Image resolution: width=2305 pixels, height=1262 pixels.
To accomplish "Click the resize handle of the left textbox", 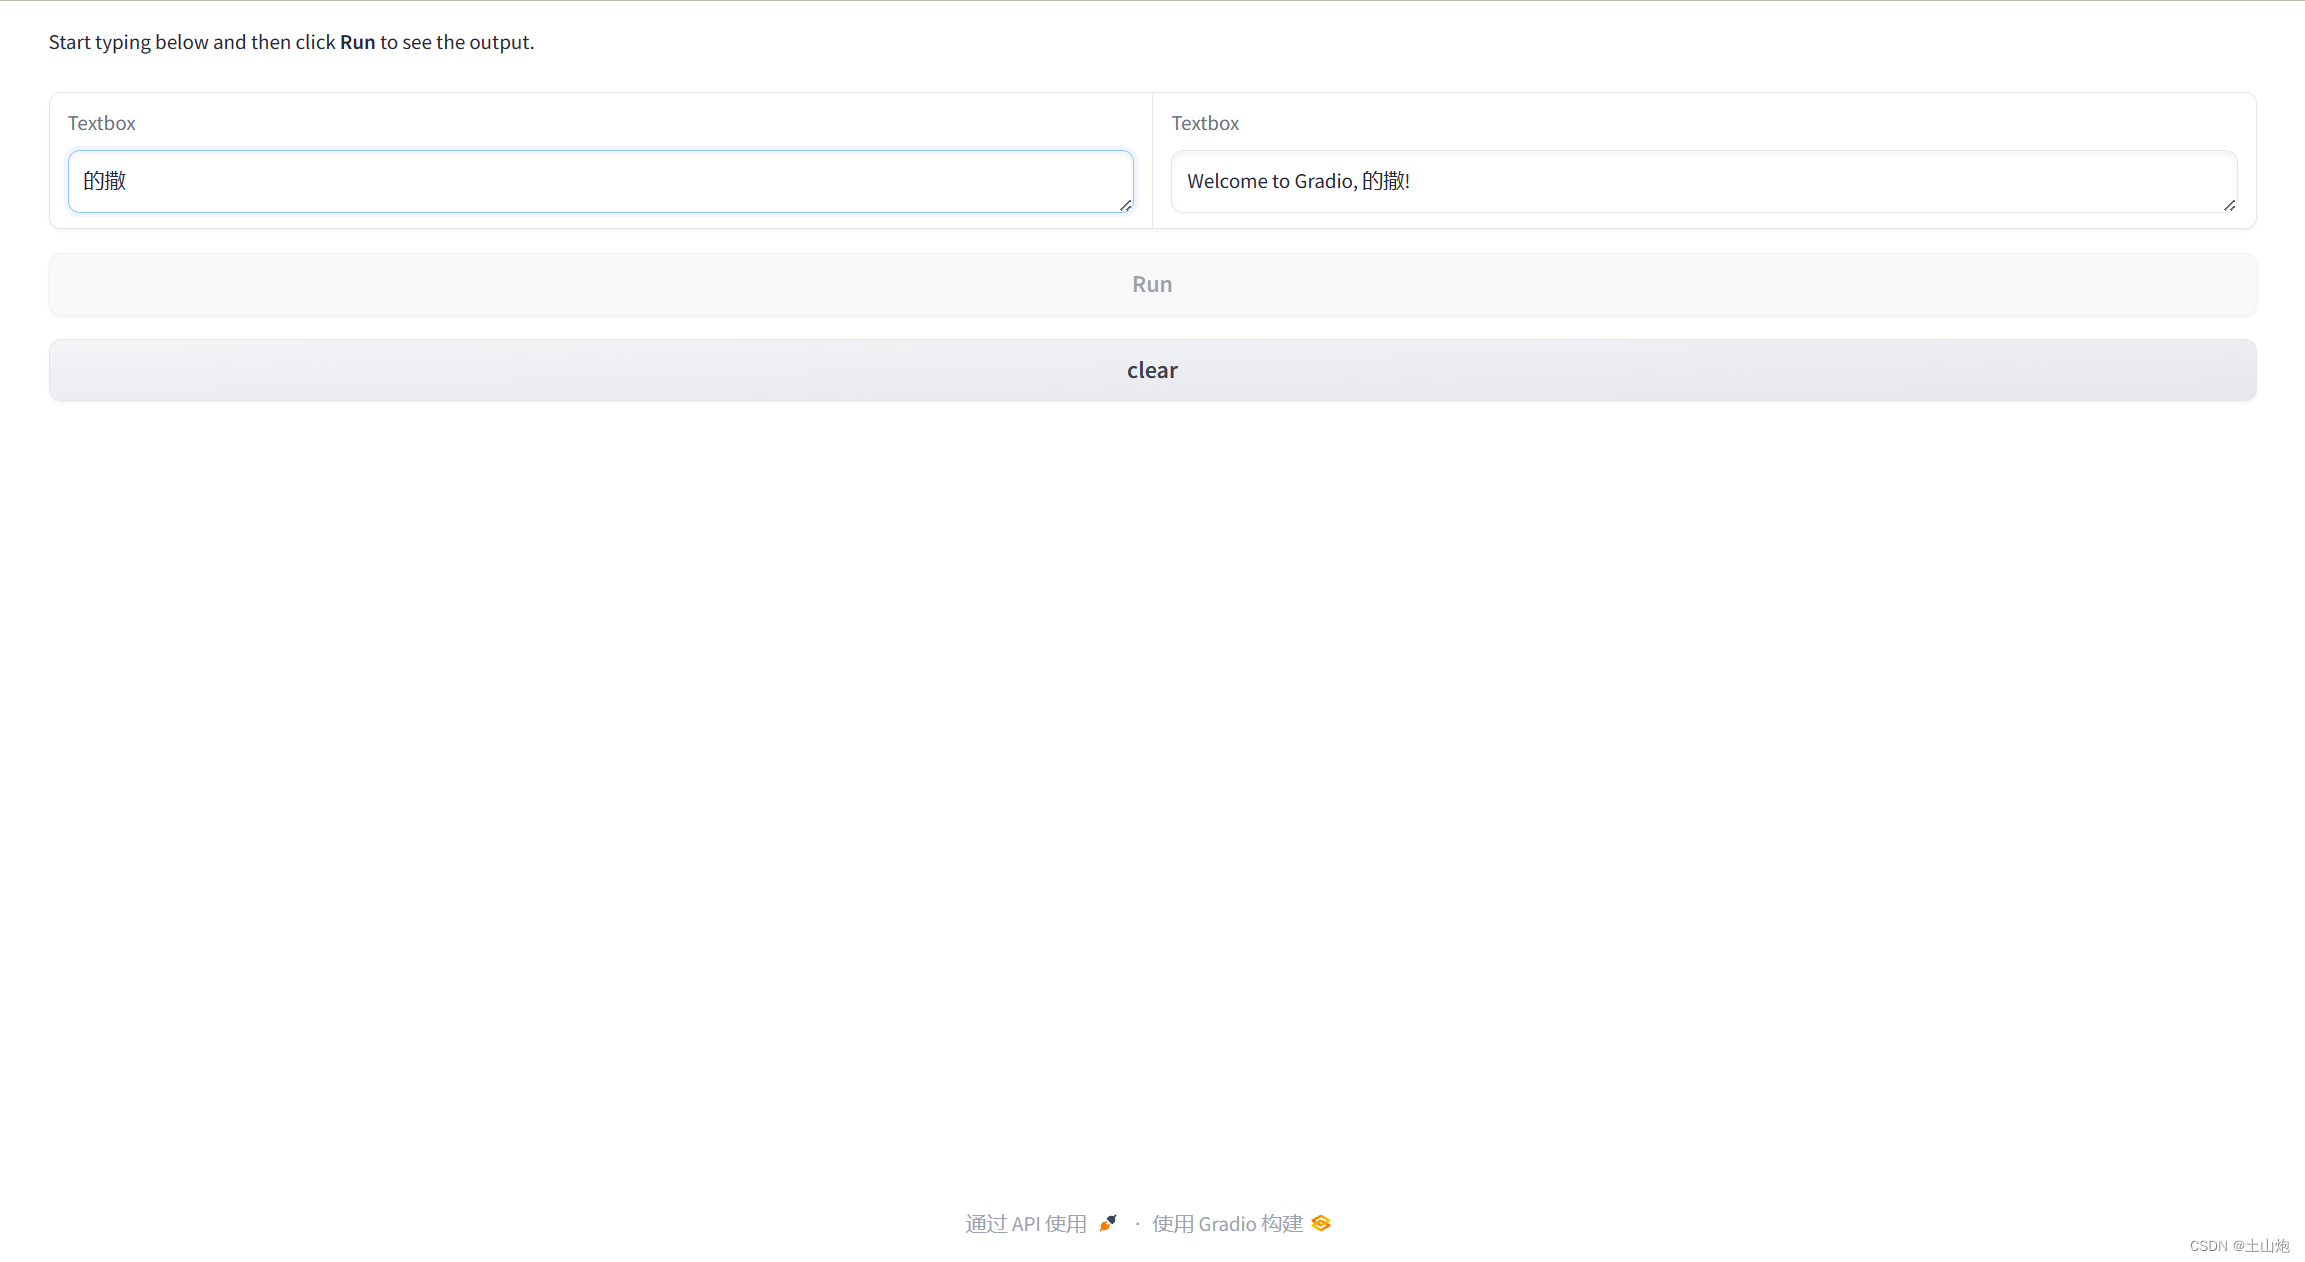I will (x=1126, y=206).
